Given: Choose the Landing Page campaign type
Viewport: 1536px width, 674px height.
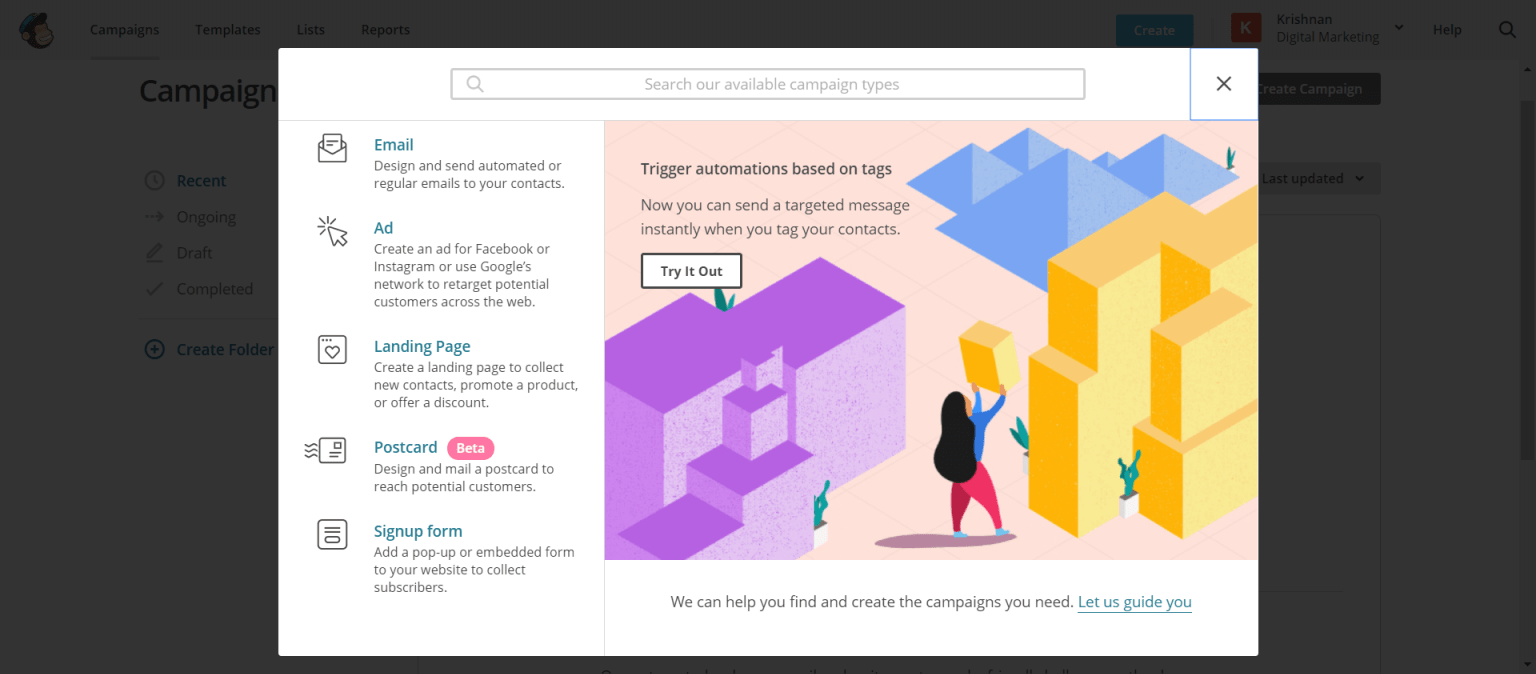Looking at the screenshot, I should click(x=421, y=346).
